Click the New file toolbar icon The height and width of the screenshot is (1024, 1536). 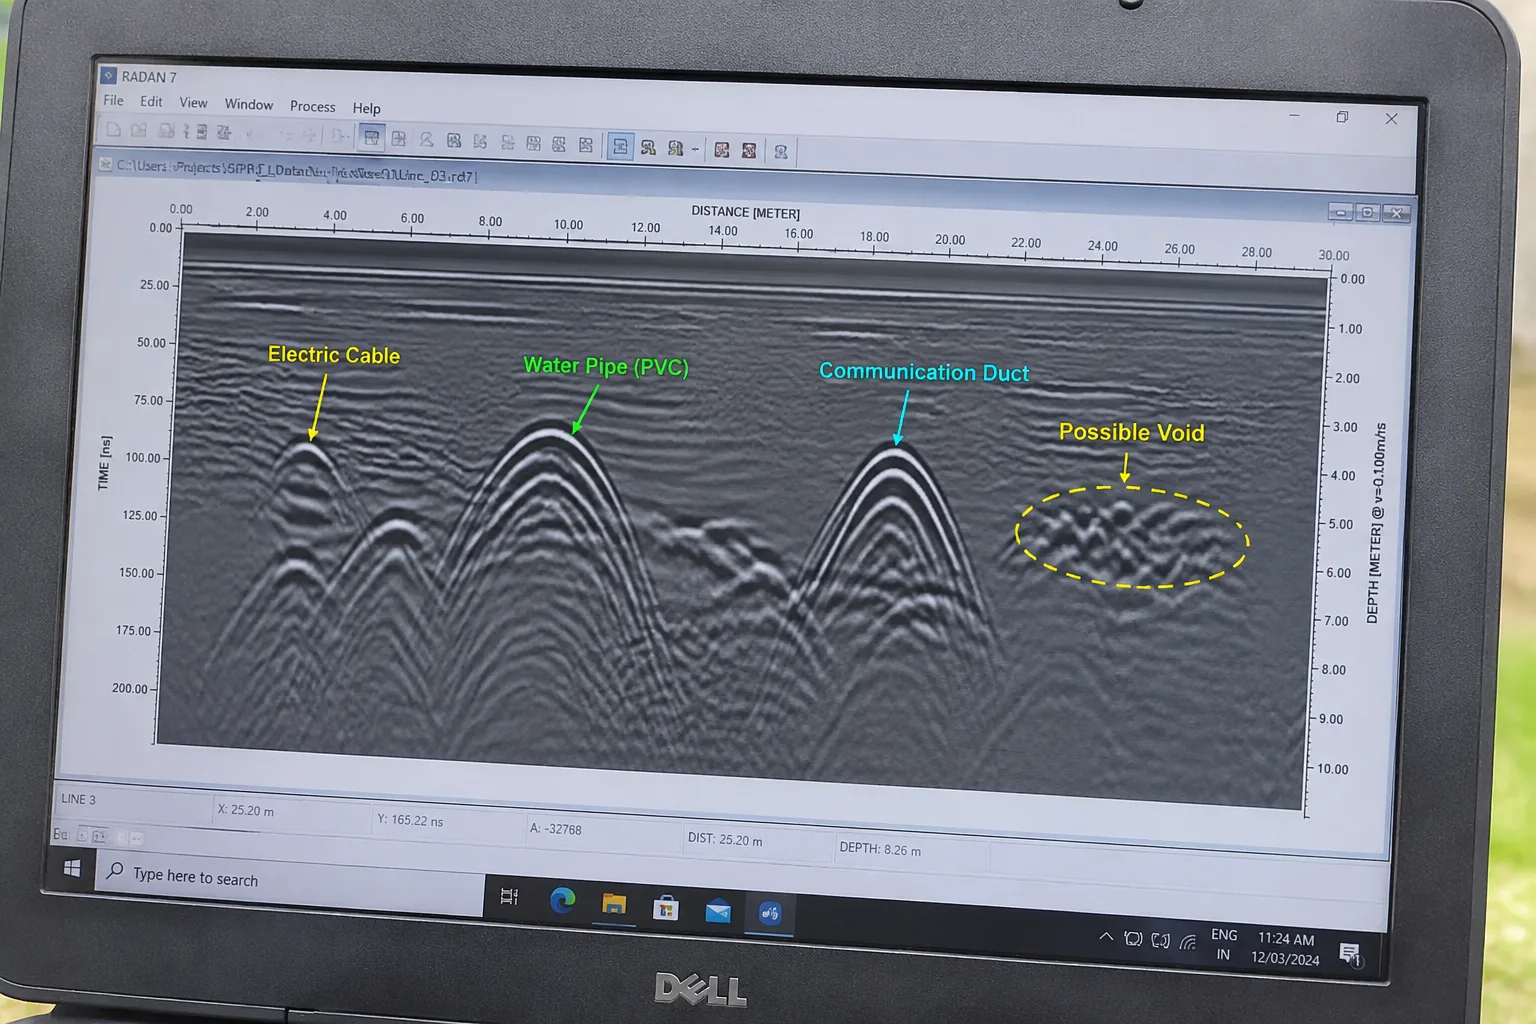click(113, 130)
